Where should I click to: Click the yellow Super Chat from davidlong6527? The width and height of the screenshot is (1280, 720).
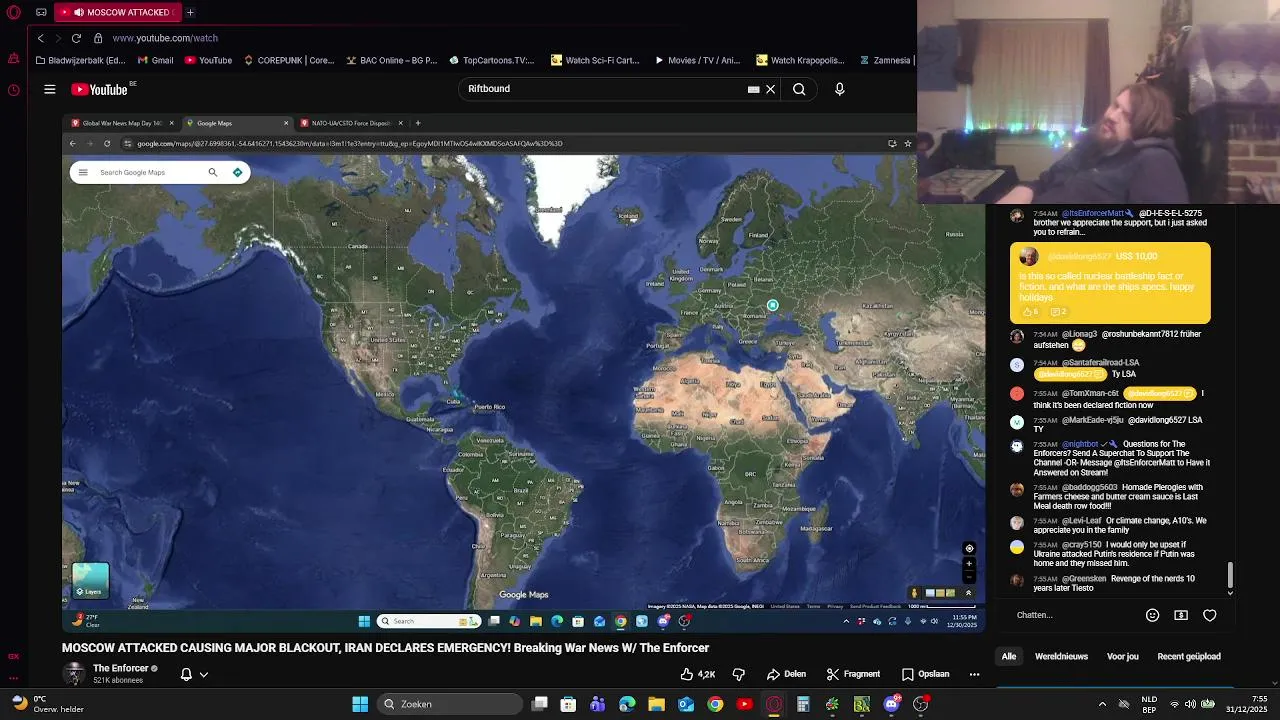[1110, 283]
